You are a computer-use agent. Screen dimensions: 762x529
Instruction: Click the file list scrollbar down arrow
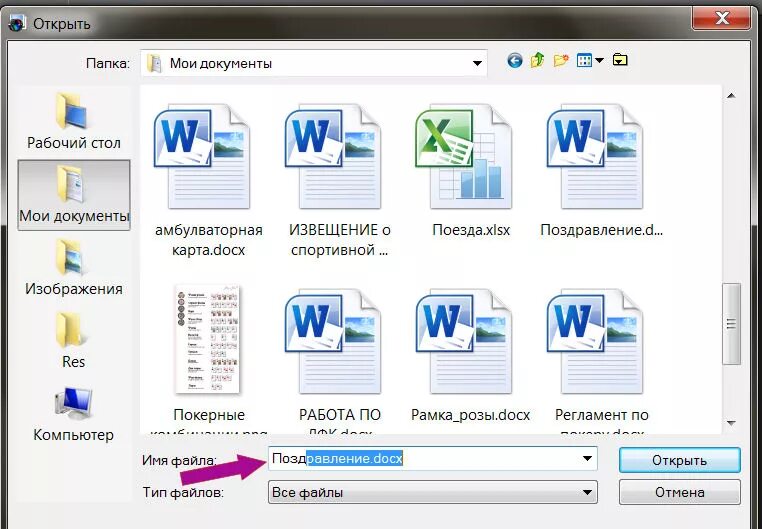[x=731, y=423]
